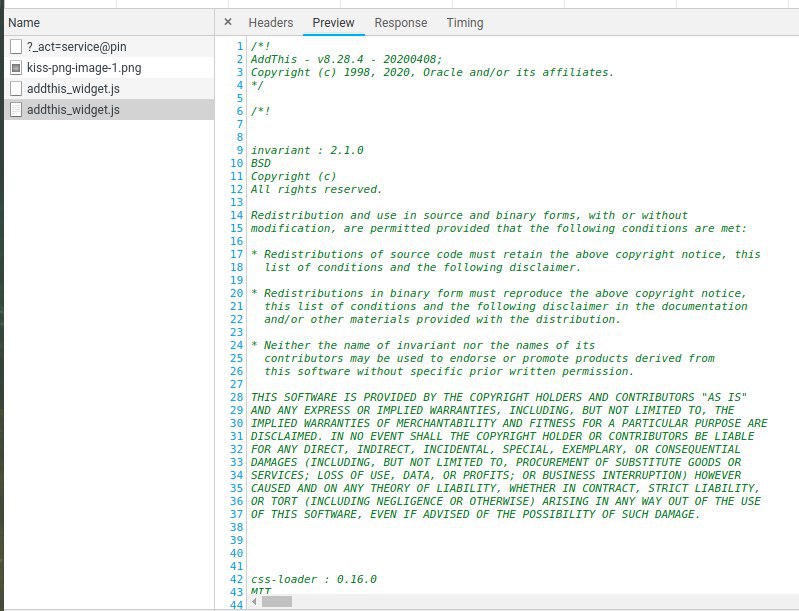Click the horizontal scrollbar thumb

pos(277,602)
